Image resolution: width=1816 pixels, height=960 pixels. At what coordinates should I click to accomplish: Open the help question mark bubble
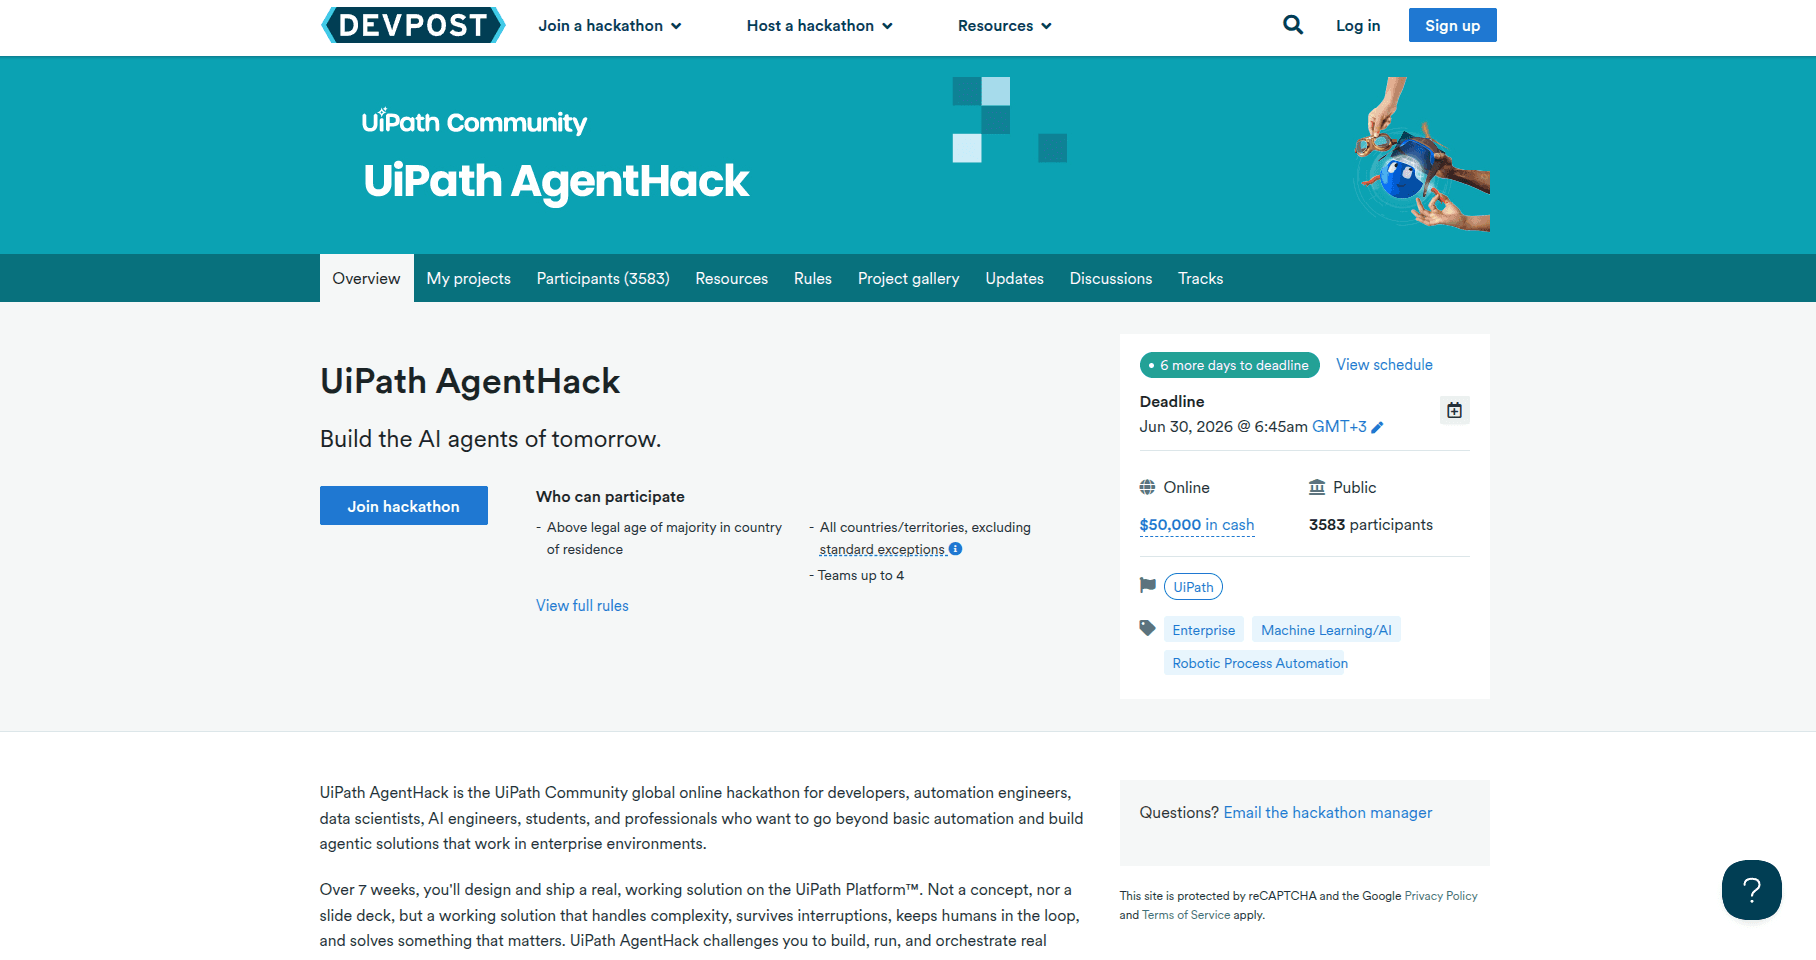click(1751, 889)
